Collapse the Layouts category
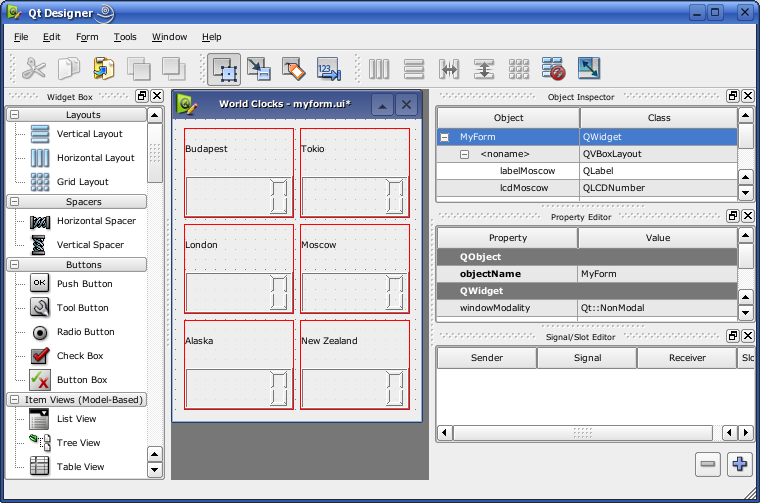This screenshot has height=503, width=760. pos(15,115)
